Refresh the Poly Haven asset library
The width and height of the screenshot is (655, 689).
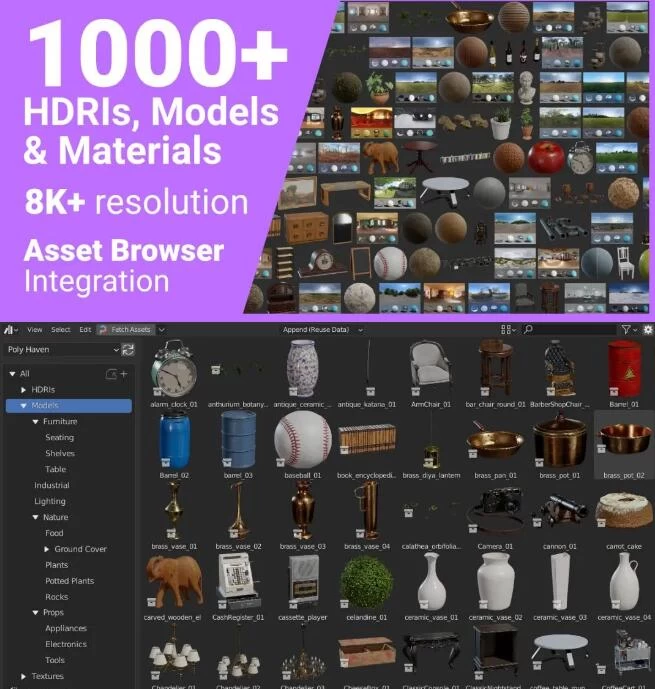click(127, 350)
